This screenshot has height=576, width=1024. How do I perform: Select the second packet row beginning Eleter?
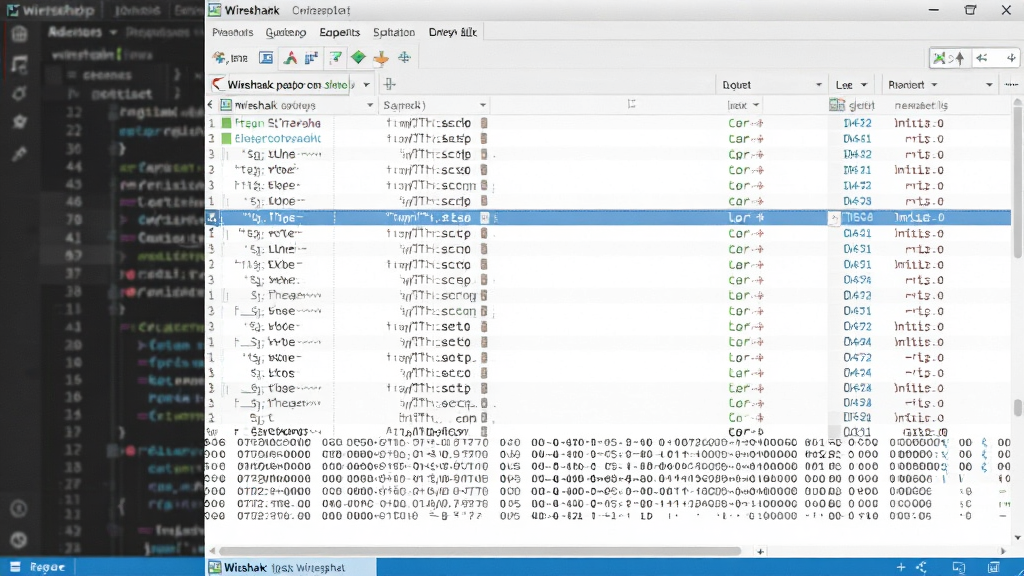[x=609, y=138]
